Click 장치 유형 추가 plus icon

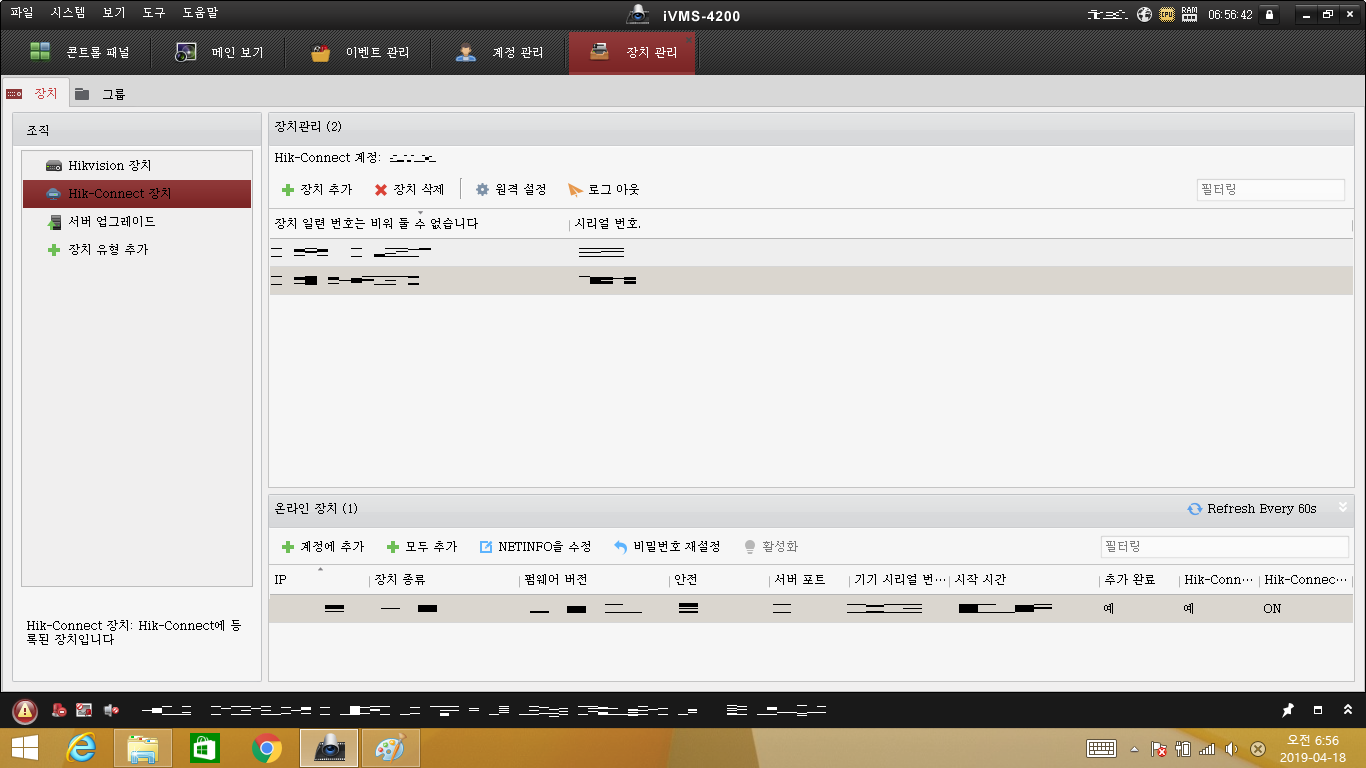click(54, 249)
